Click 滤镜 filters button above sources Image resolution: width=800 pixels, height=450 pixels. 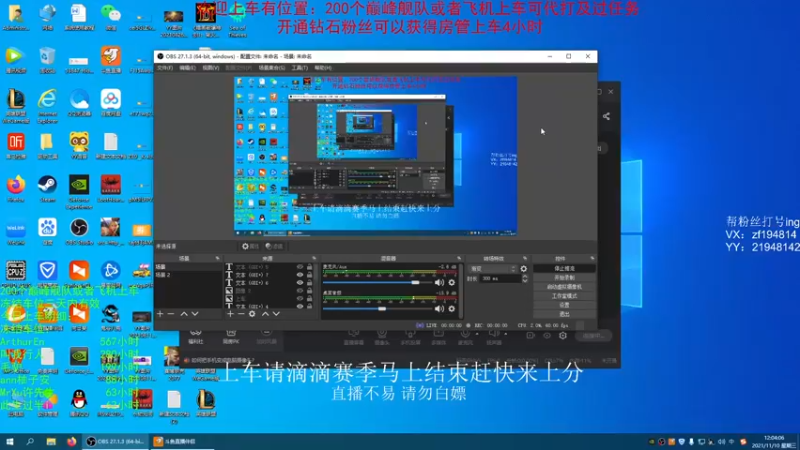point(274,246)
